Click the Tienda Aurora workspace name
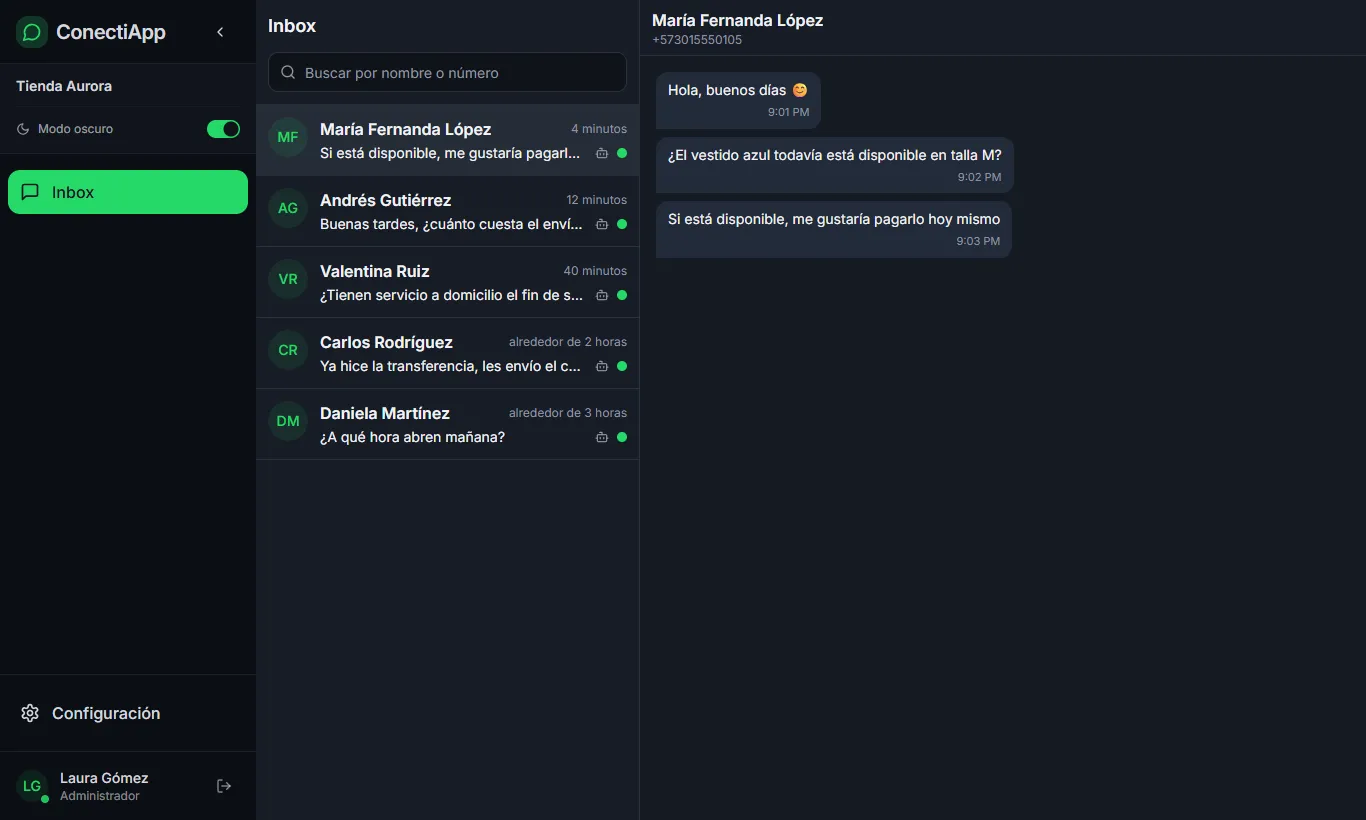1366x820 pixels. (64, 86)
